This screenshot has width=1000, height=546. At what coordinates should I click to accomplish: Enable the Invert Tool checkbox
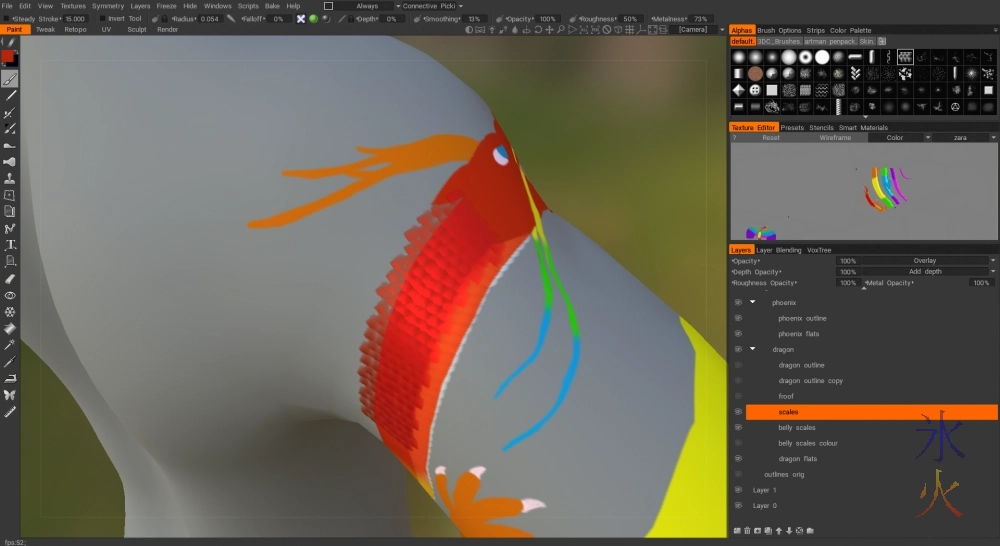pyautogui.click(x=101, y=19)
